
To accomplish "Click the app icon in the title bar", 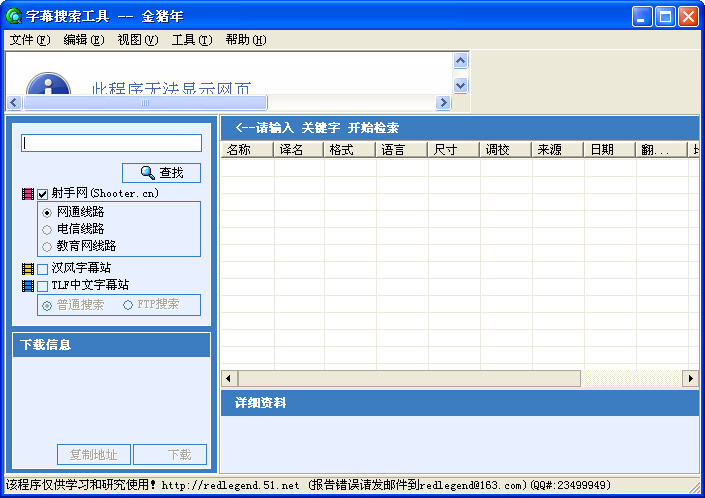I will (x=14, y=16).
